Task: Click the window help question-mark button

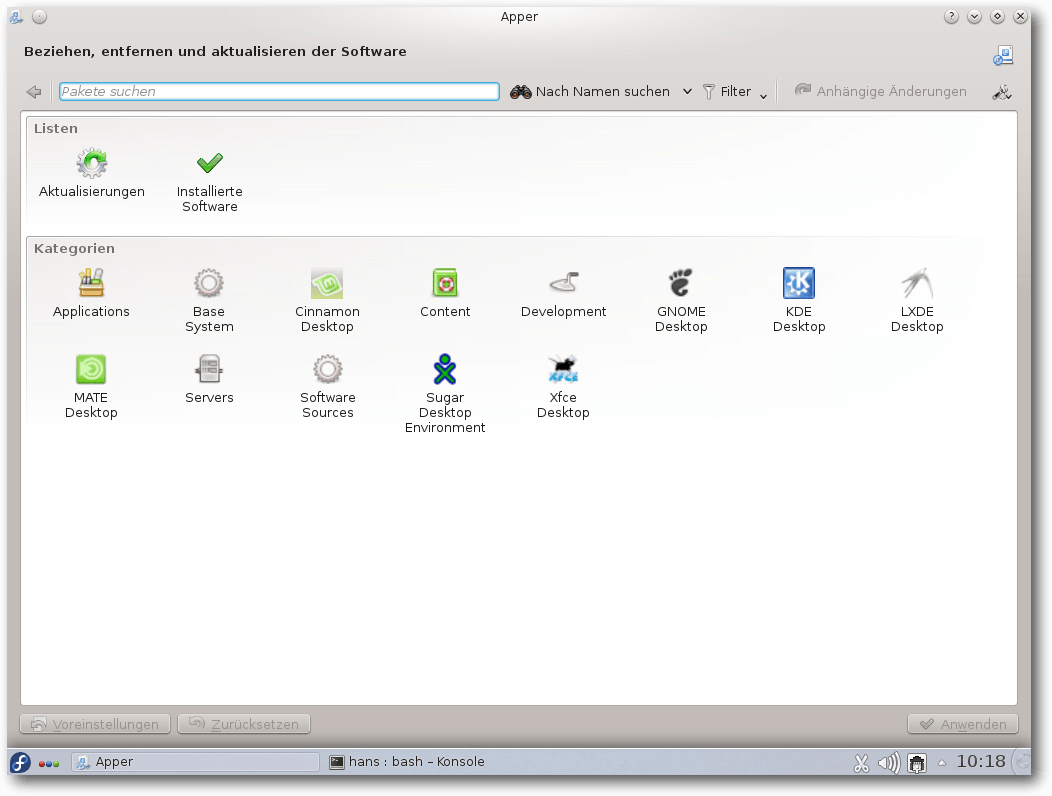Action: pos(951,17)
